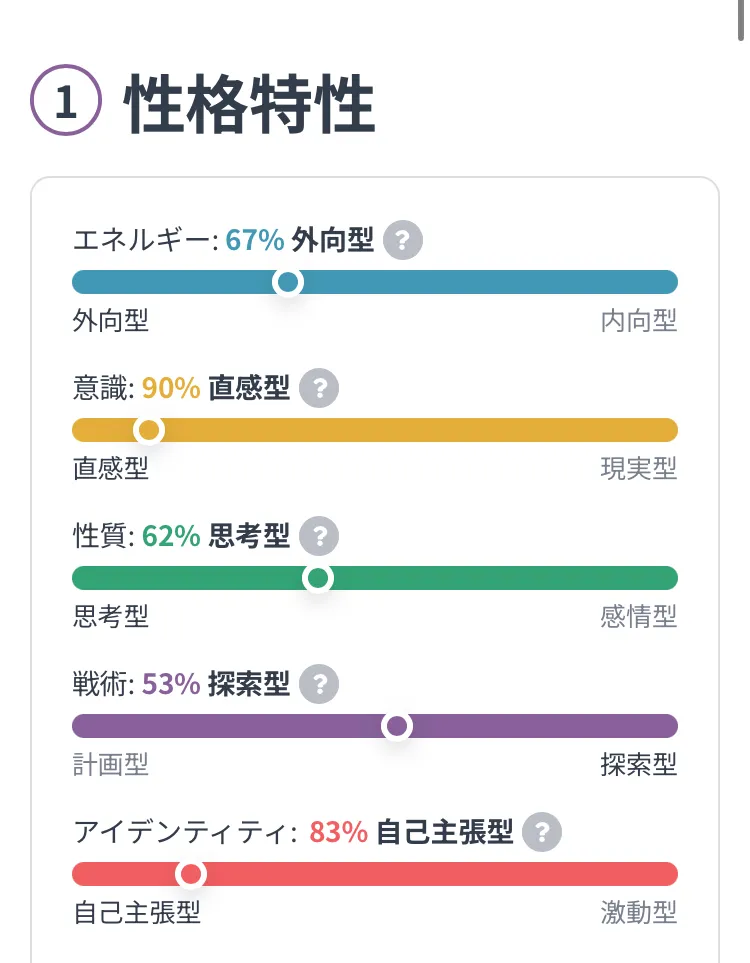Click the 67% 外向型 result text
Image resolution: width=750 pixels, height=963 pixels.
299,241
